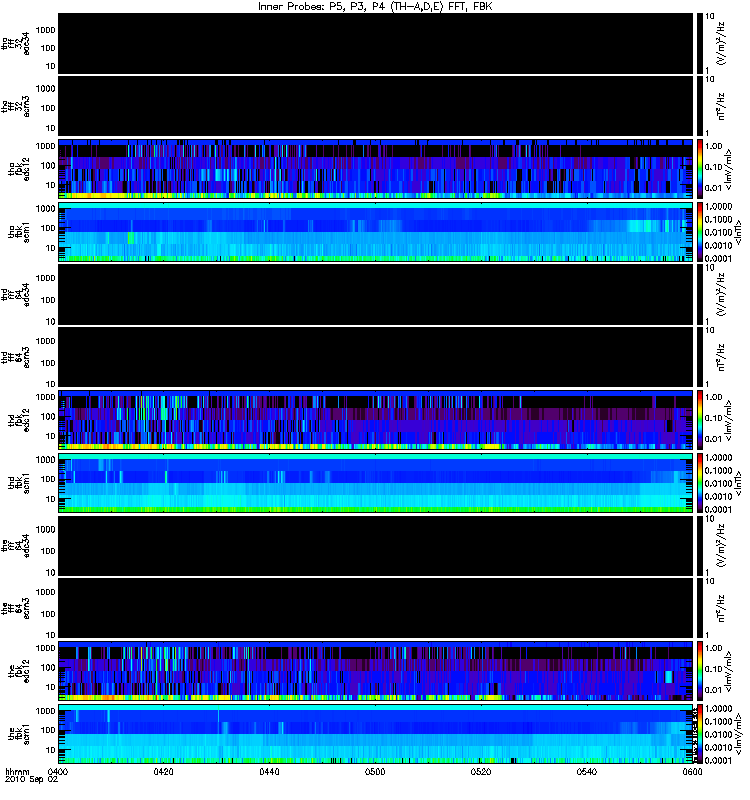Click the black color bar beside tha fff edc34
750x800 pixels.
tap(700, 43)
